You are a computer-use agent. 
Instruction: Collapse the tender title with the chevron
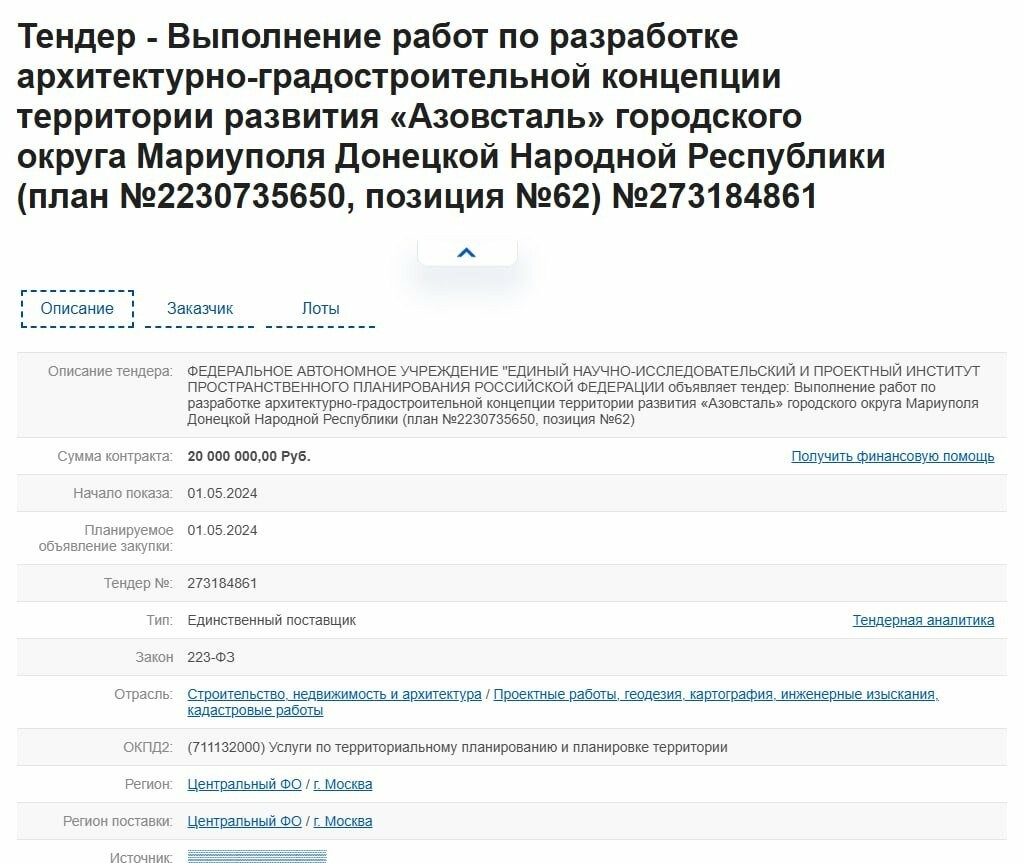coord(467,252)
